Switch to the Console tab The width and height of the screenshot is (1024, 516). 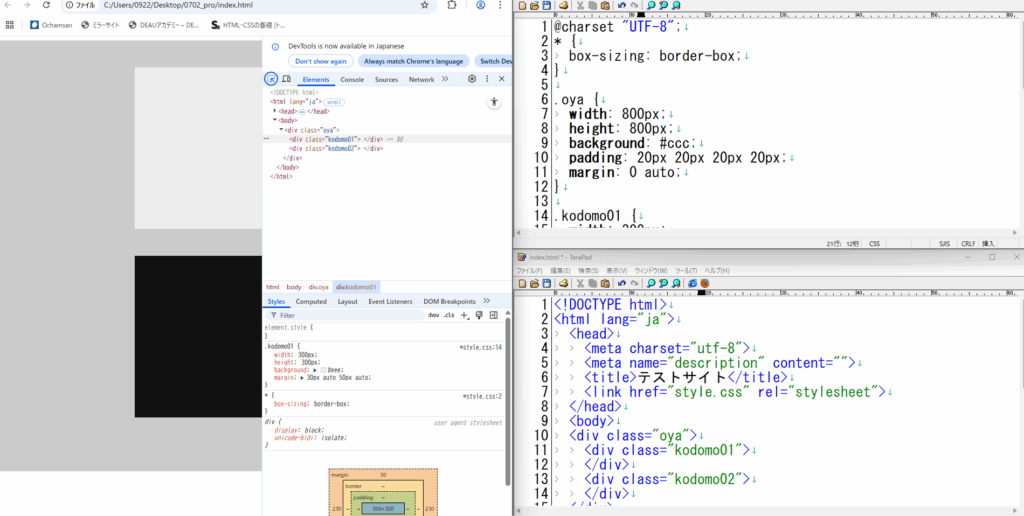(352, 79)
